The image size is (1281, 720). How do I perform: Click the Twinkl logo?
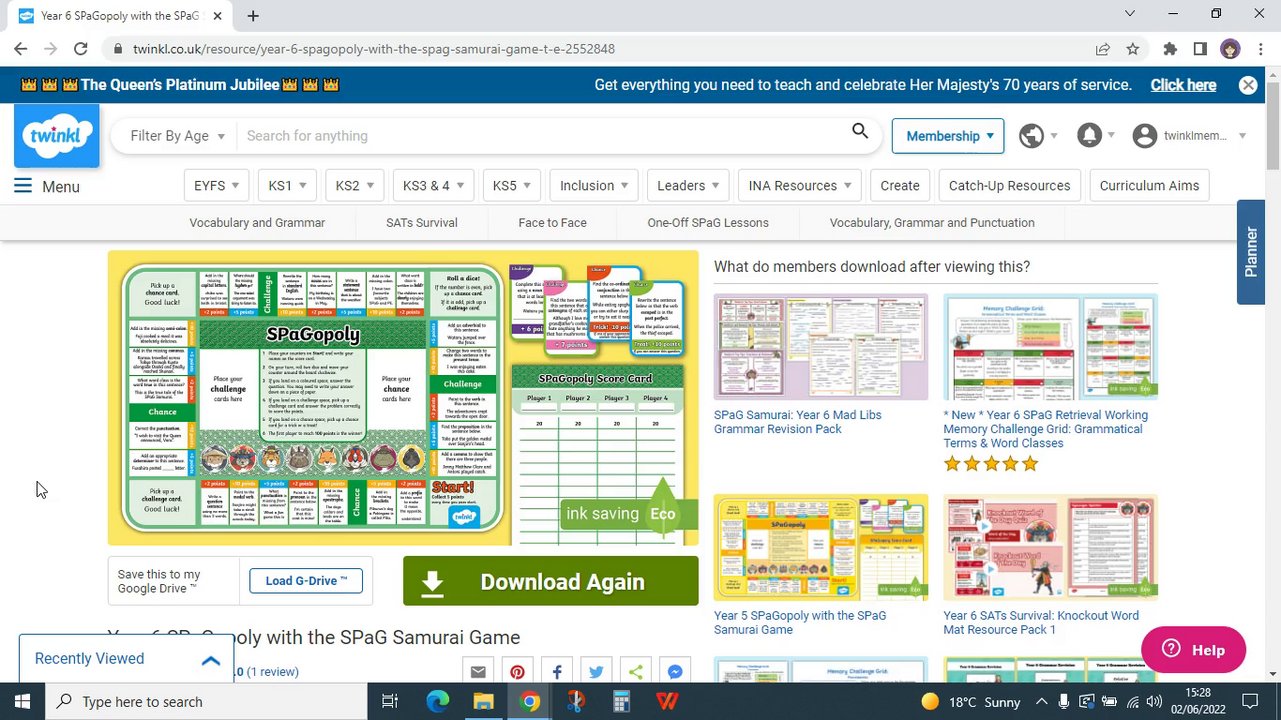(57, 135)
